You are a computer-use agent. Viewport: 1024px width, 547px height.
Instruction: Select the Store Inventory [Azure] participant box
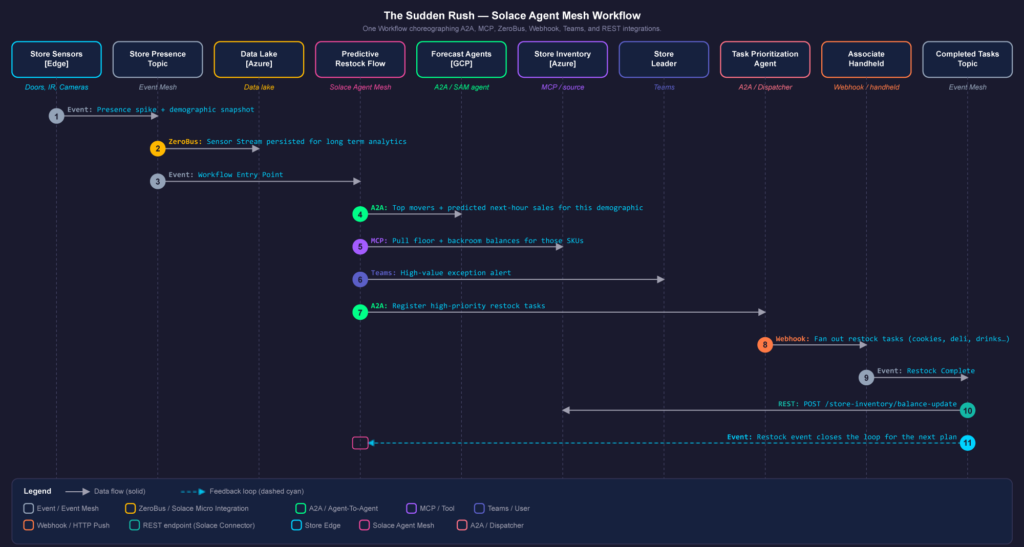[562, 59]
